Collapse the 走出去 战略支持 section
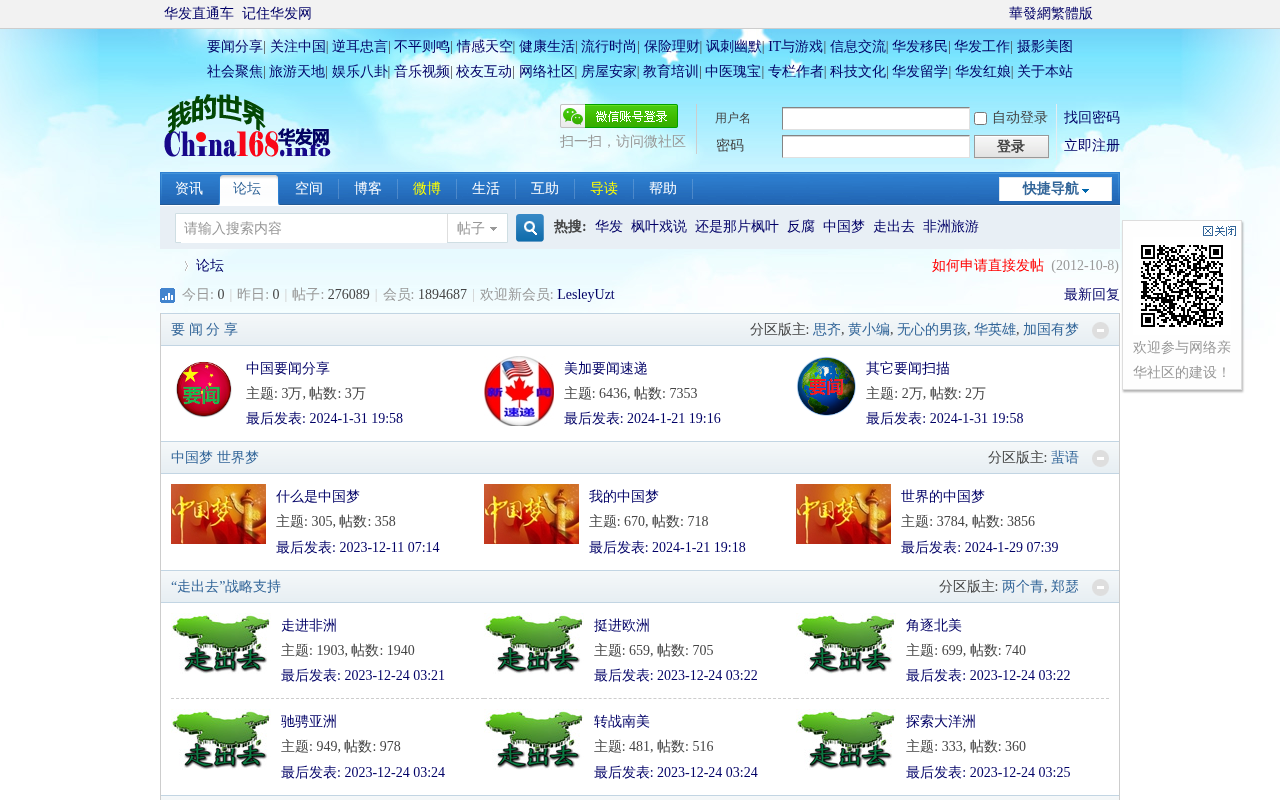1280x800 pixels. 1100,587
